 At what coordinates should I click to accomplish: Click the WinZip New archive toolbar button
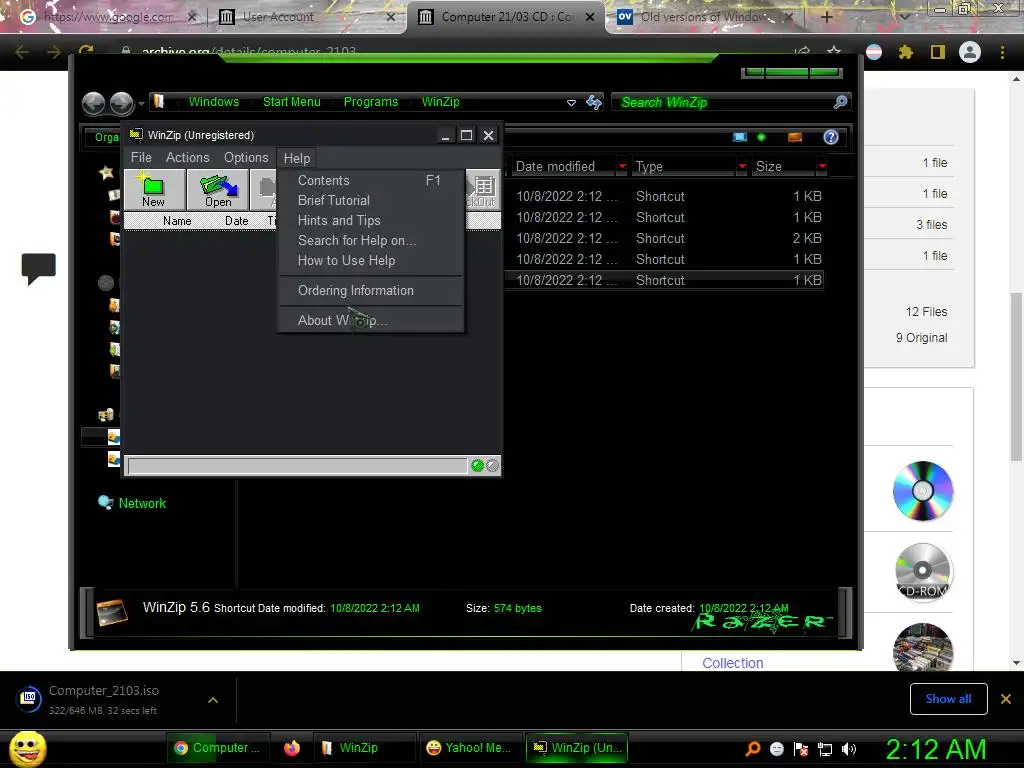pyautogui.click(x=154, y=189)
